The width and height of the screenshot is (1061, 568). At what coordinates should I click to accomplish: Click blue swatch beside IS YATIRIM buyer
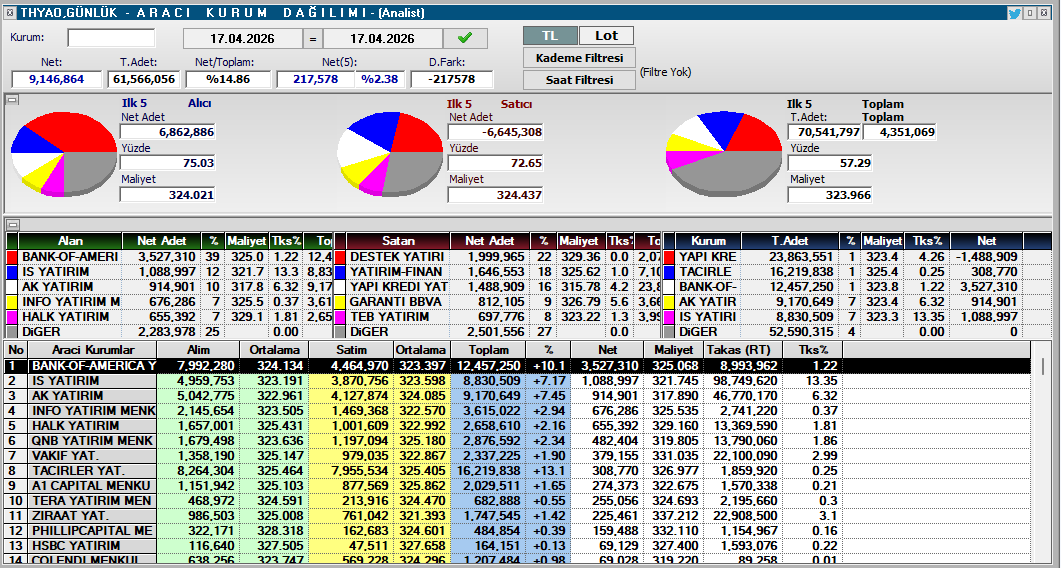coord(12,272)
